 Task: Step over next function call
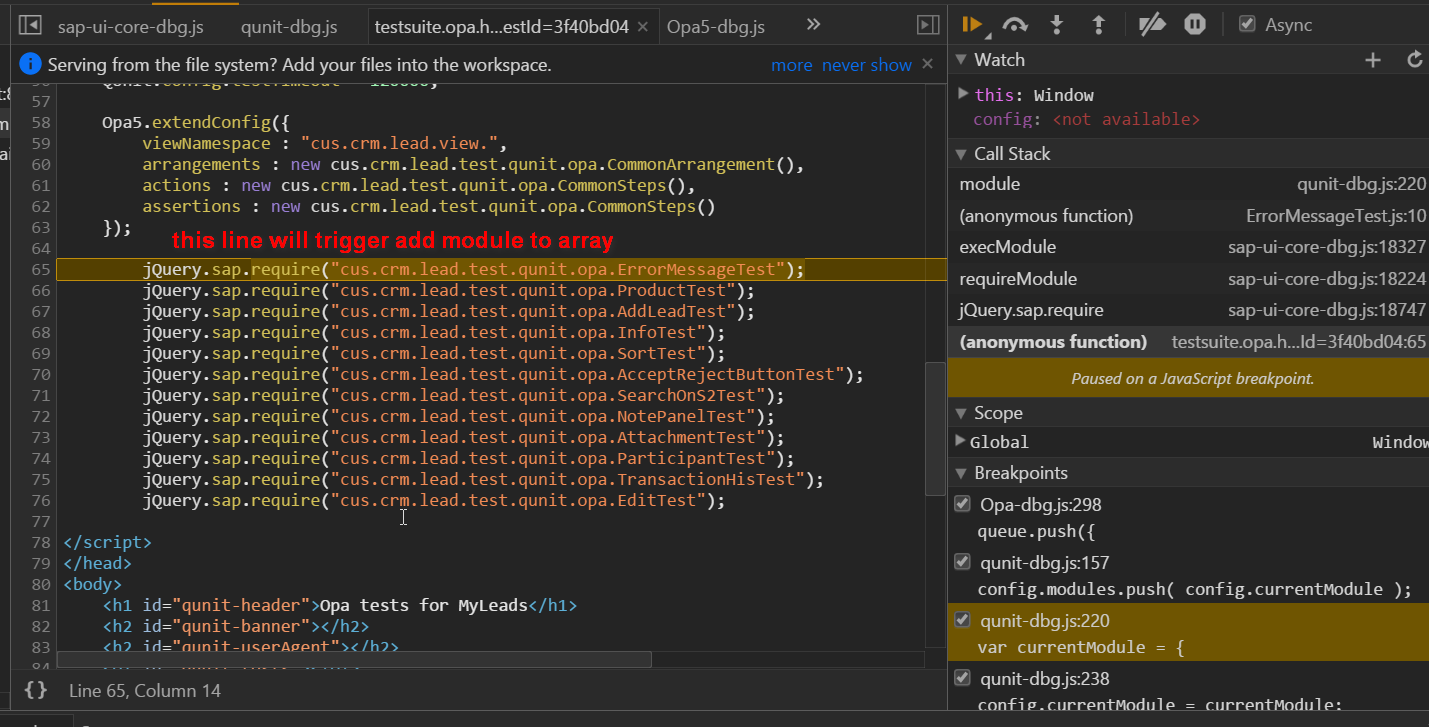[1015, 25]
